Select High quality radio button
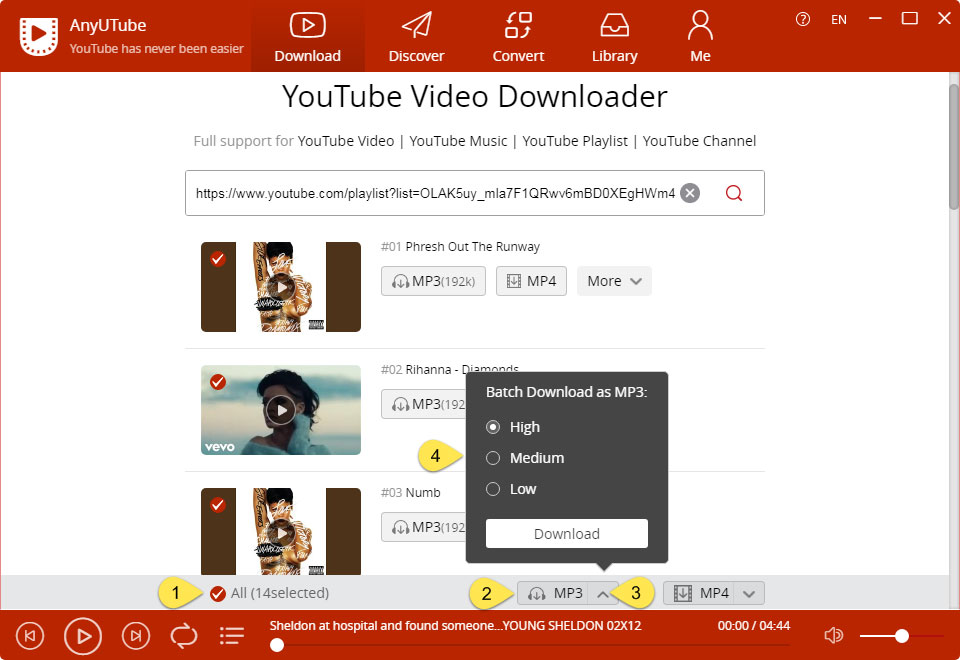This screenshot has height=660, width=960. tap(493, 427)
